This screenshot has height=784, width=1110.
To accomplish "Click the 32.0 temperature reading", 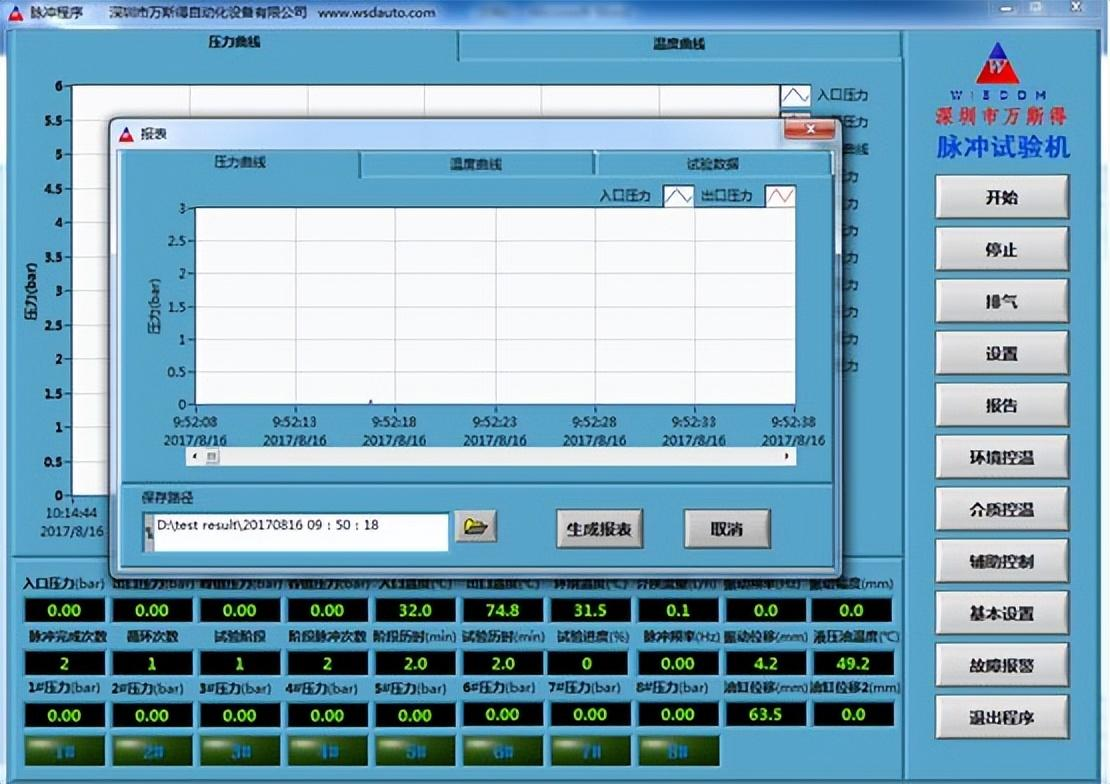I will (415, 610).
